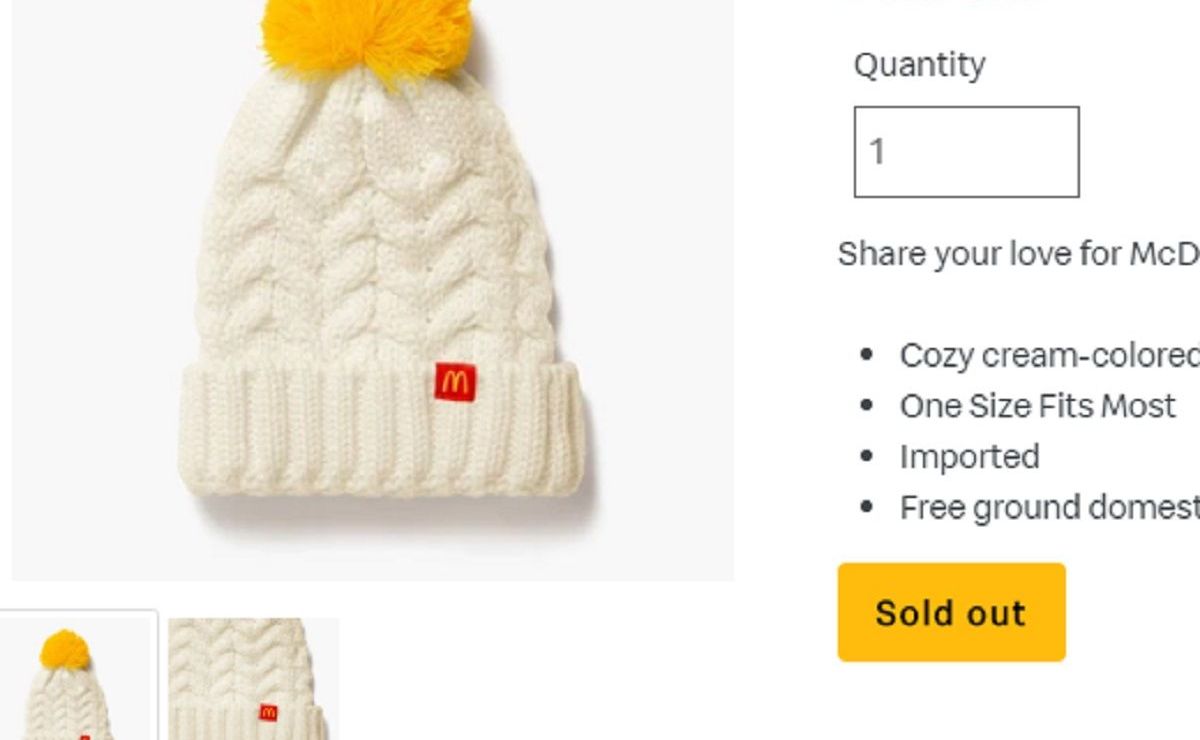Viewport: 1200px width, 740px height.
Task: Click the bullet dot before 'Cozy cream-colored'
Action: 867,355
